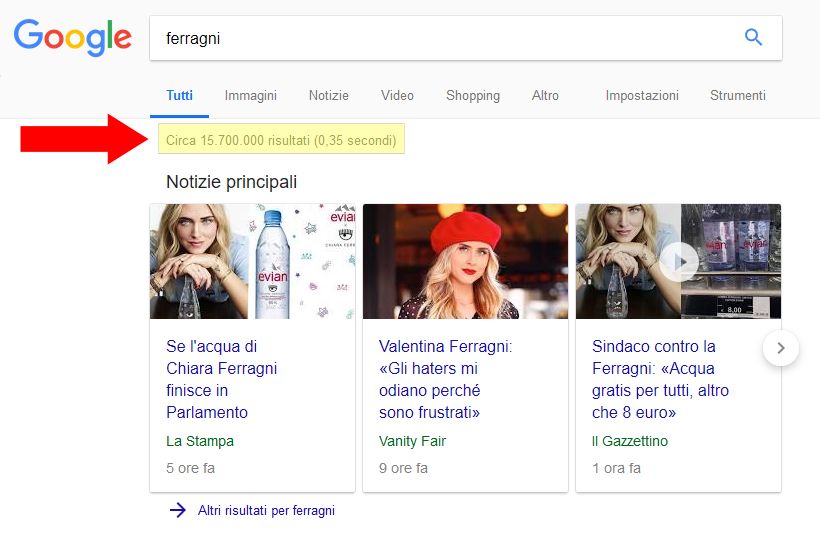Click Altri risultati per ferragni link
The height and width of the screenshot is (544, 820).
pos(266,511)
